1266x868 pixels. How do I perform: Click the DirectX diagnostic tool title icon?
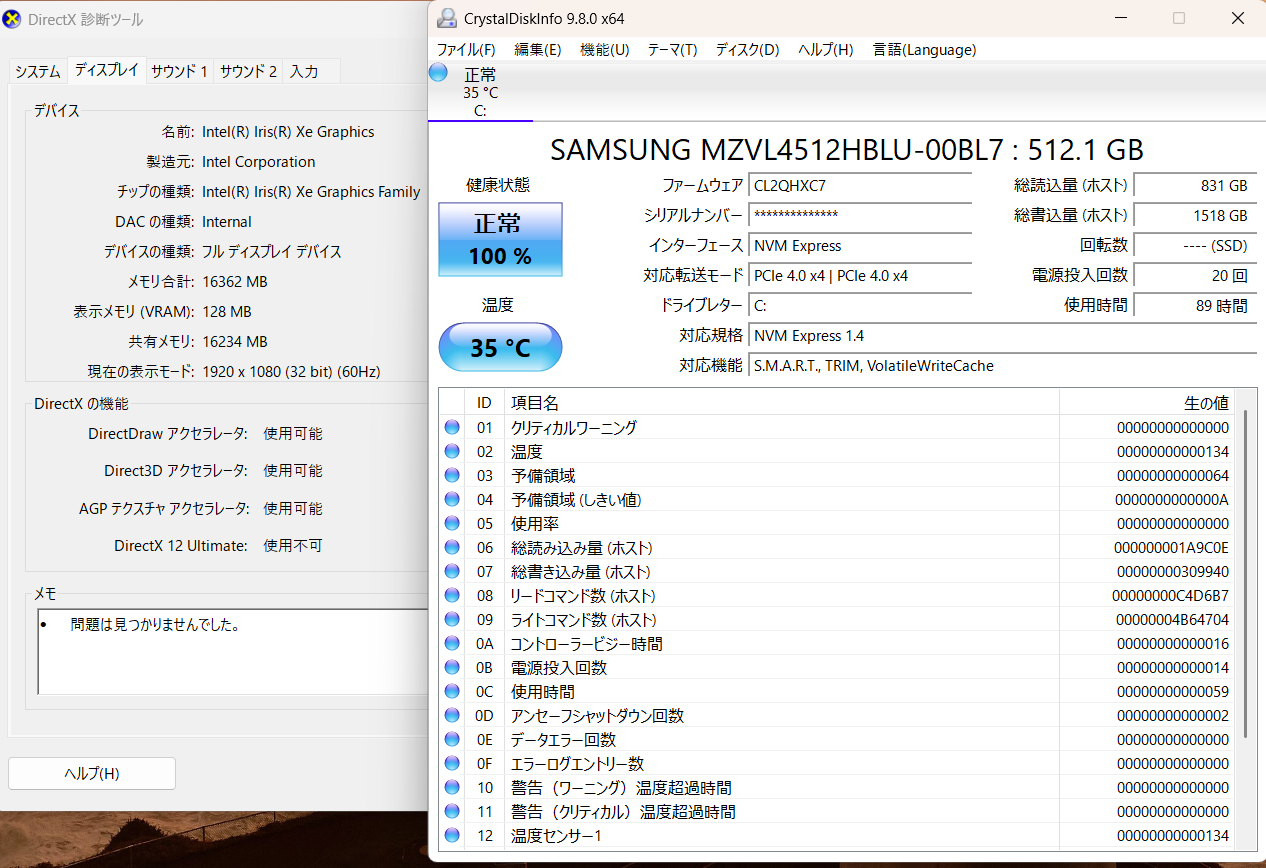tap(12, 19)
